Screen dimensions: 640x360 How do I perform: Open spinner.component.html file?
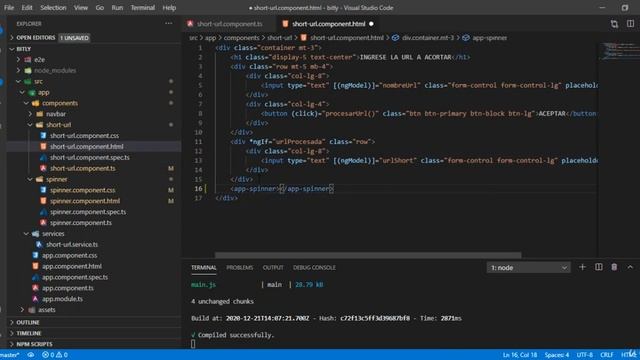click(85, 201)
